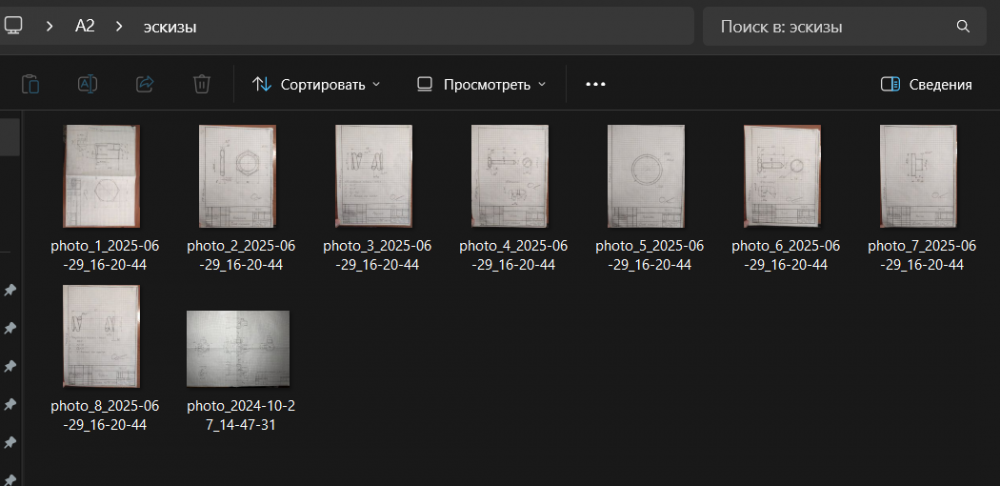The image size is (1000, 486).
Task: Select thumbnail of photo_5_2025-06-29_16-20-44
Action: point(647,176)
